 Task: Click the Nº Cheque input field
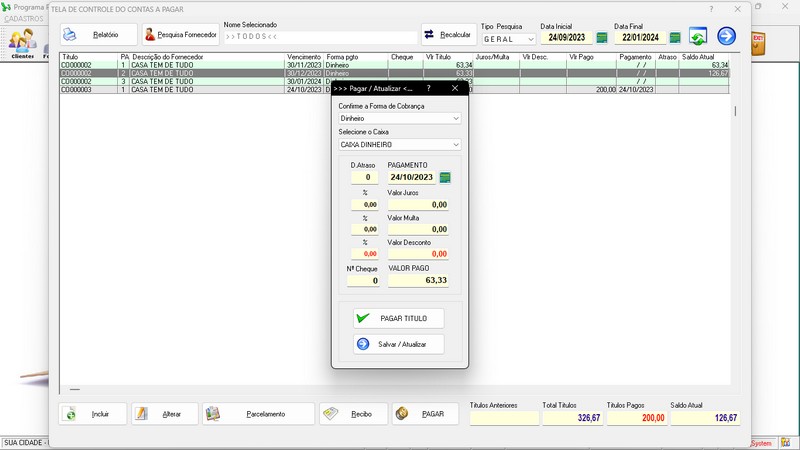point(364,281)
